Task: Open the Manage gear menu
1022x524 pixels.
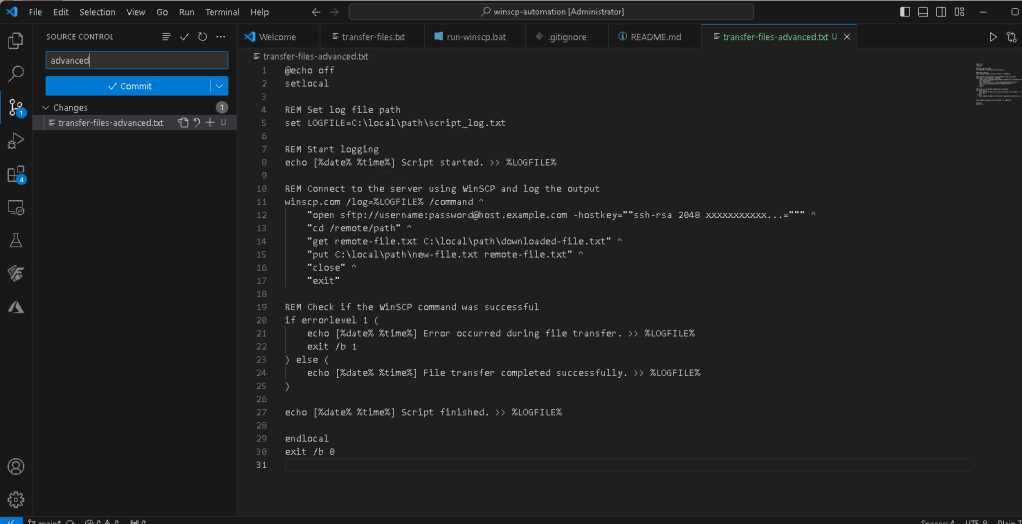Action: 16,499
